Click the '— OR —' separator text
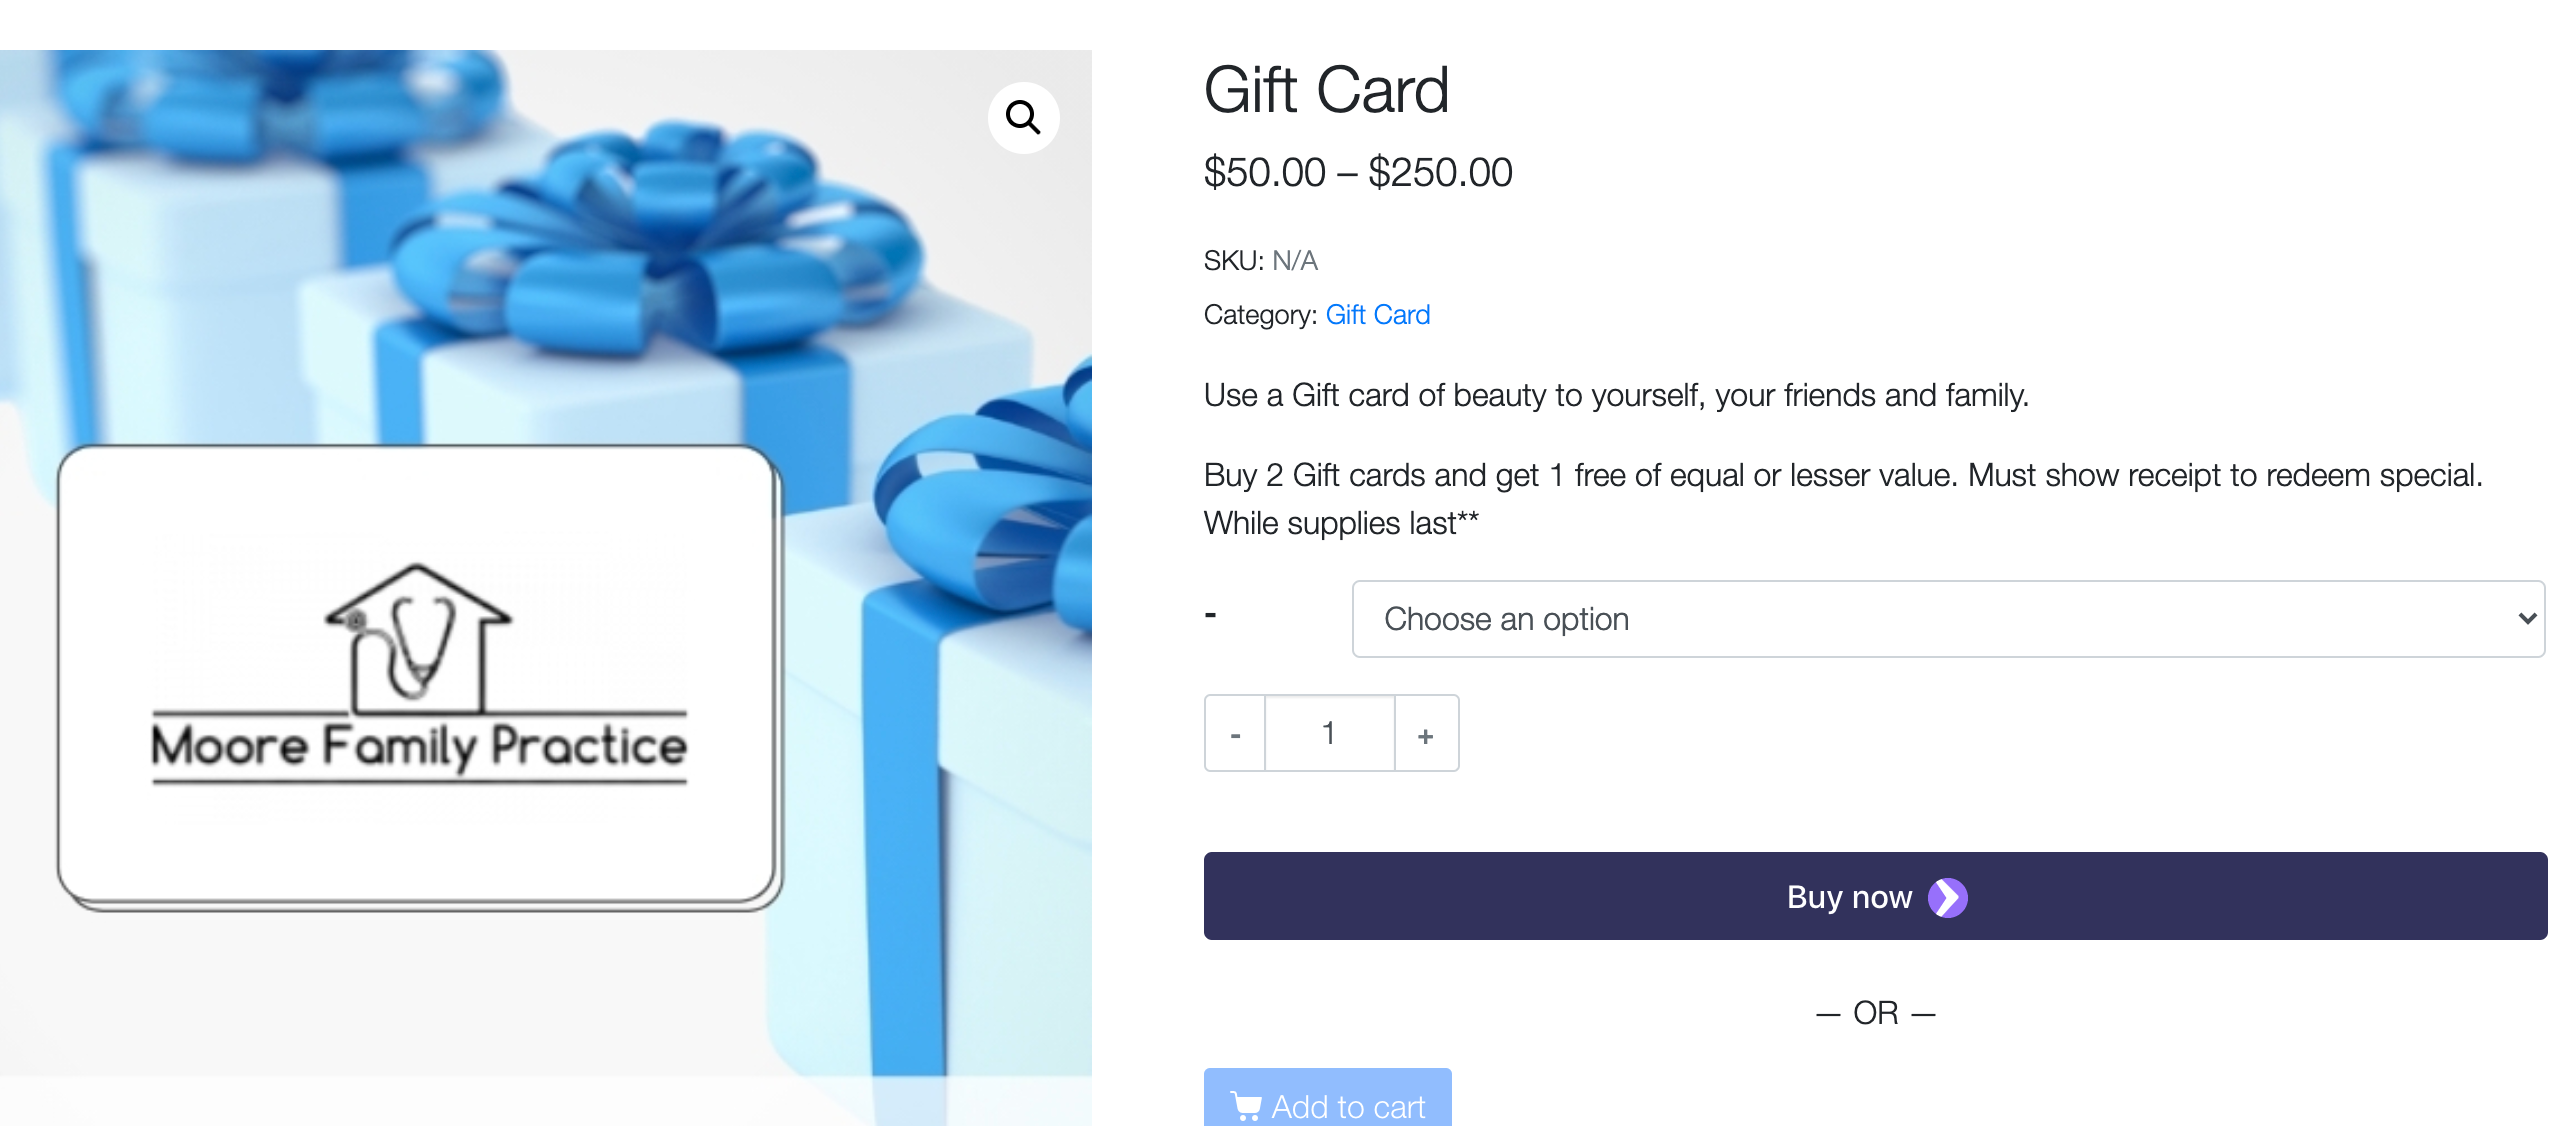2570x1126 pixels. coord(1875,1013)
